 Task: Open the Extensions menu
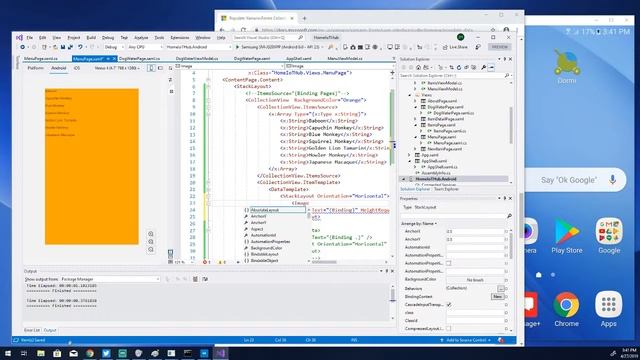pos(180,38)
